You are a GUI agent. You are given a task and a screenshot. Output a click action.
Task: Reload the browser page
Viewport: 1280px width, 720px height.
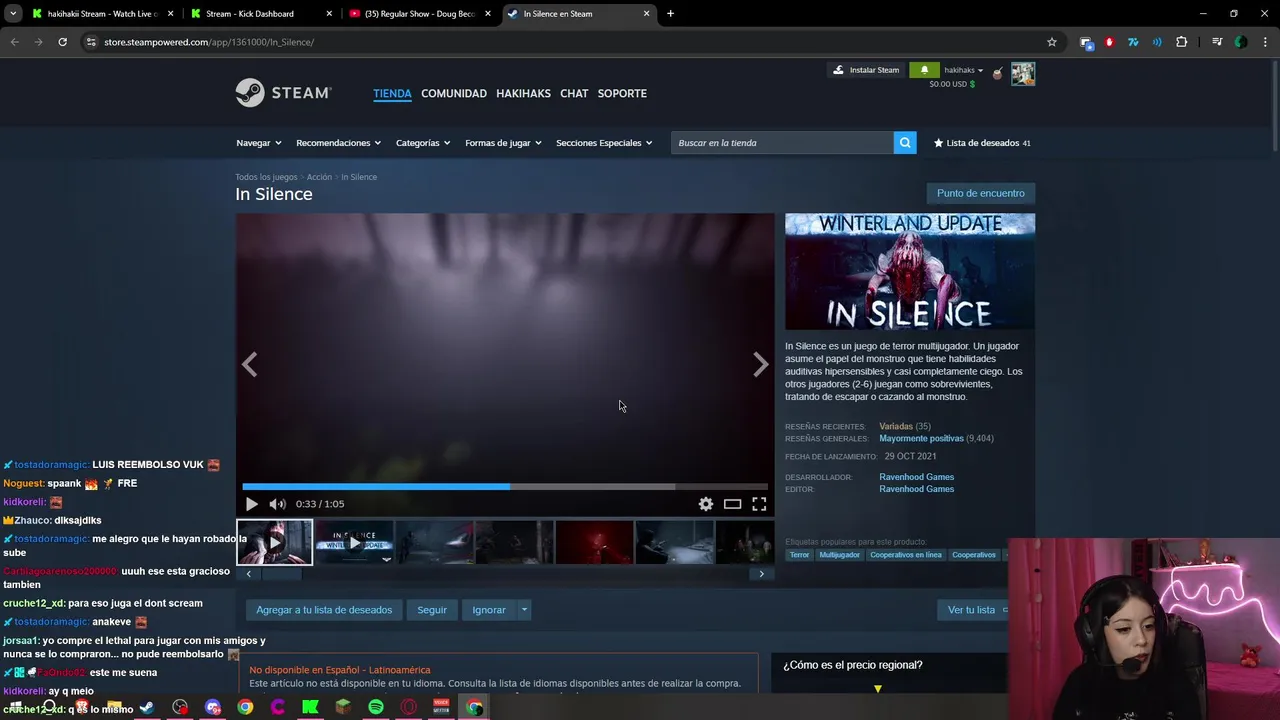click(x=62, y=42)
